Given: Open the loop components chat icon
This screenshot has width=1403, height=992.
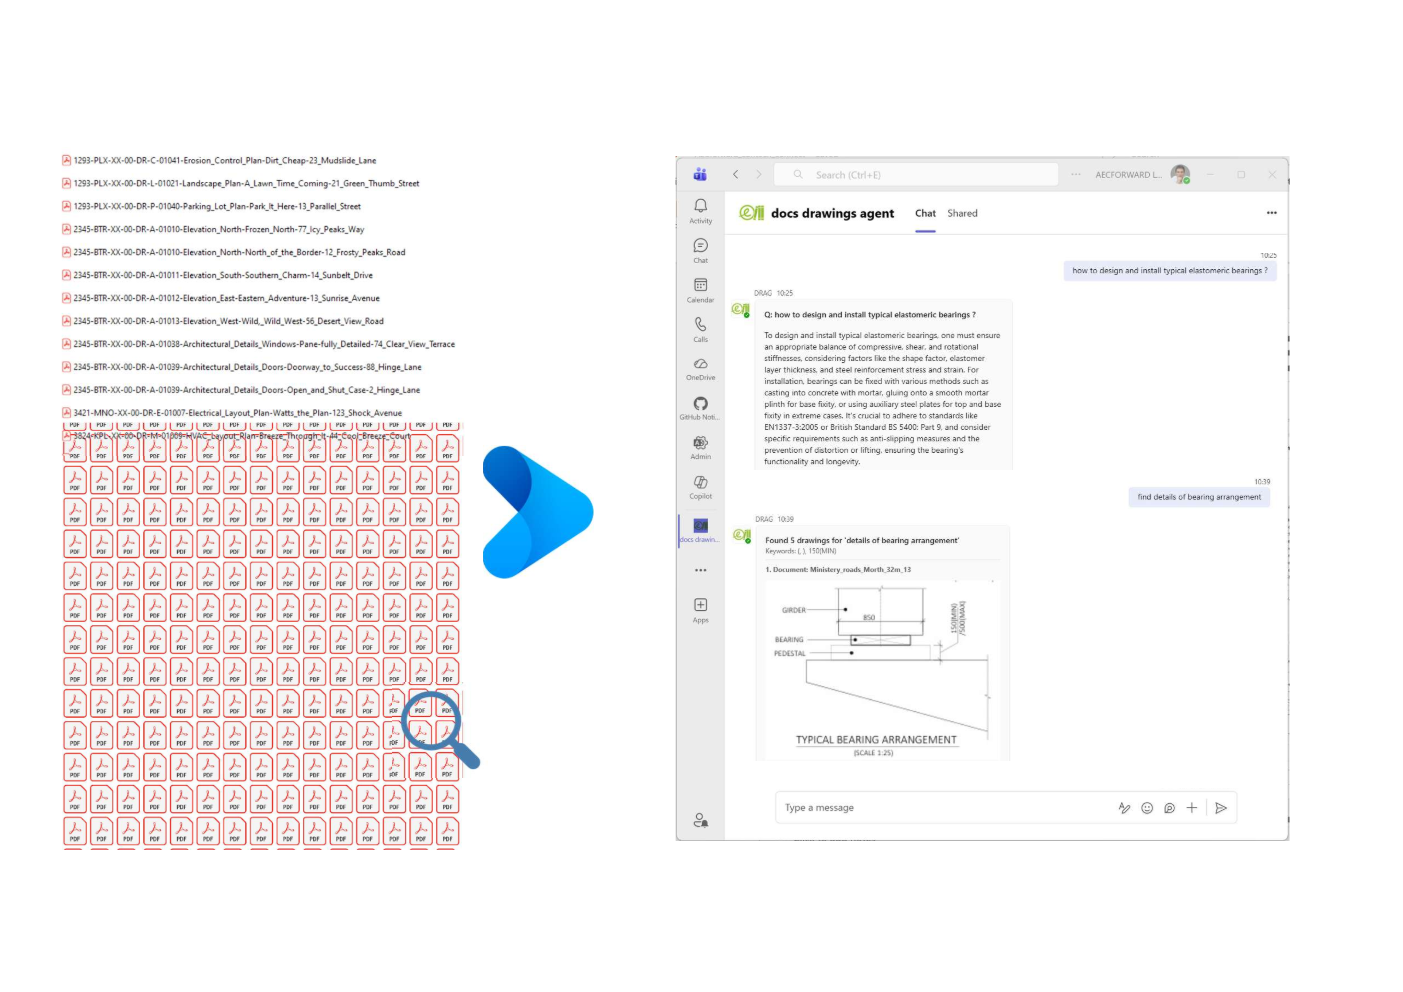Looking at the screenshot, I should 1169,808.
